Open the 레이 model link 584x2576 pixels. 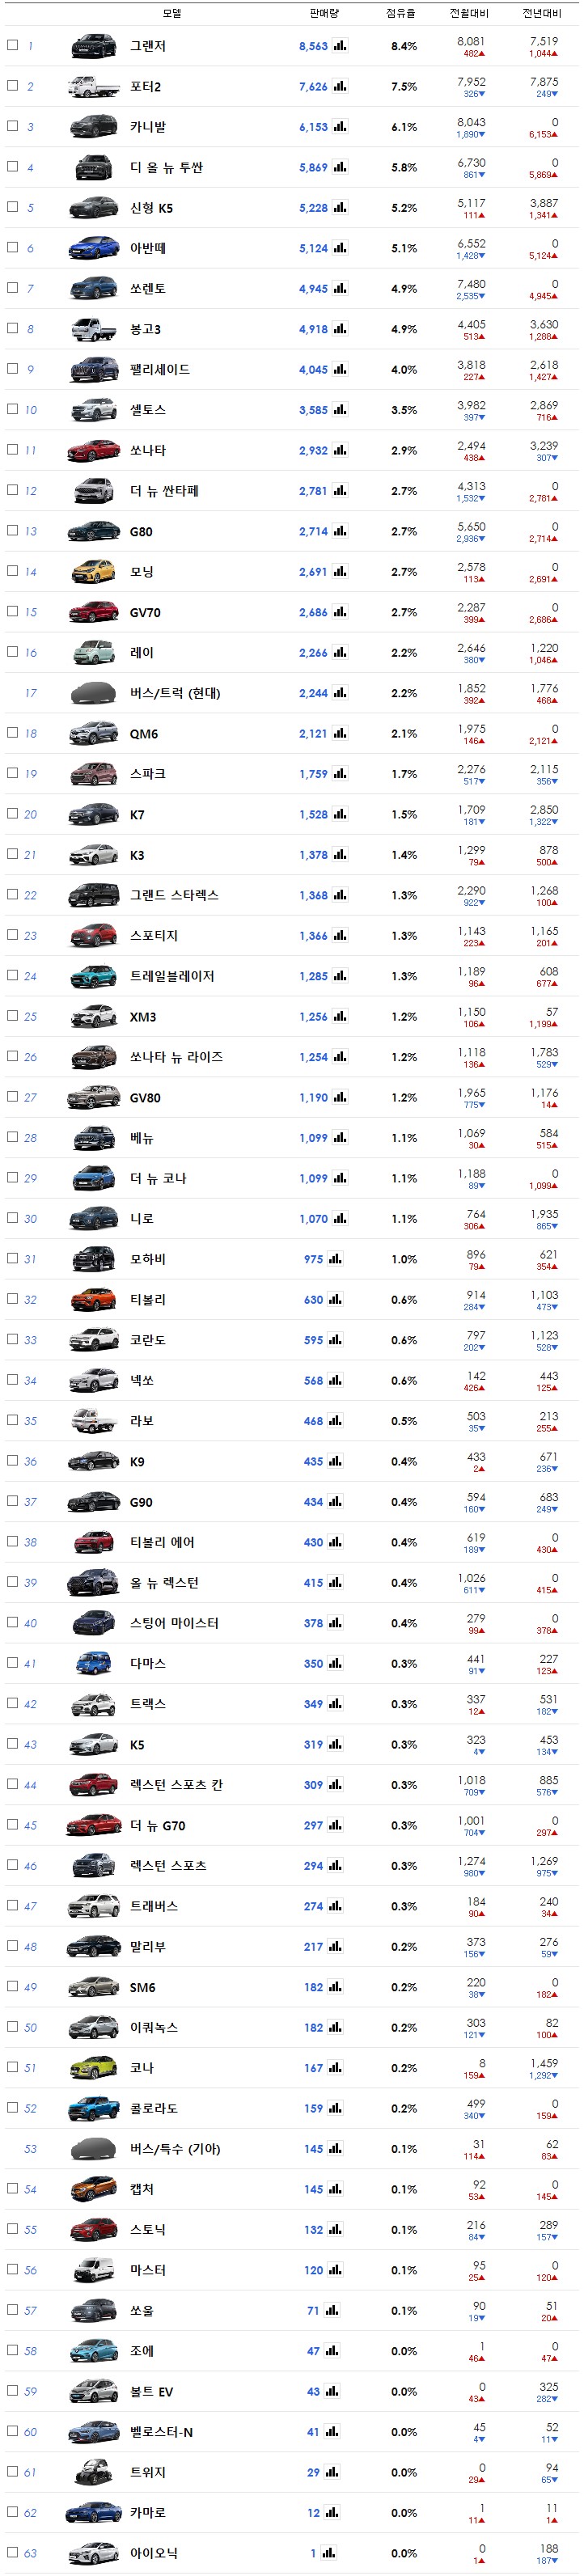142,653
